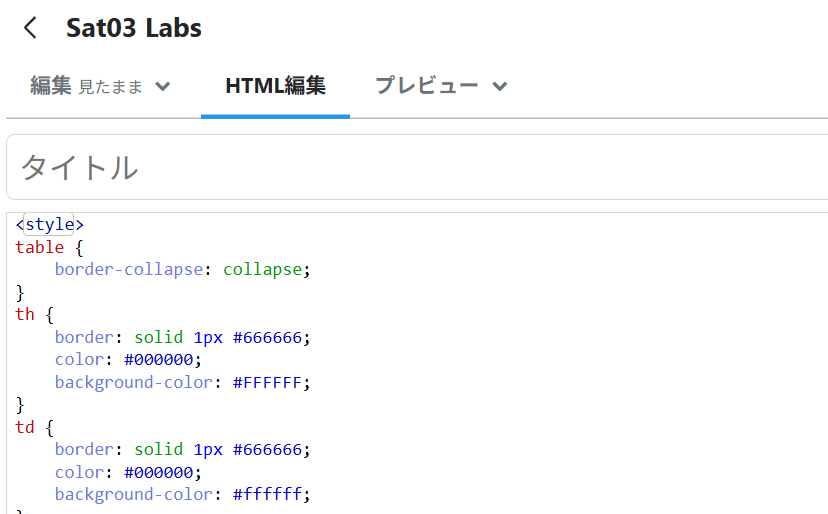Click the collapse value in table rule
The image size is (828, 514).
point(262,270)
